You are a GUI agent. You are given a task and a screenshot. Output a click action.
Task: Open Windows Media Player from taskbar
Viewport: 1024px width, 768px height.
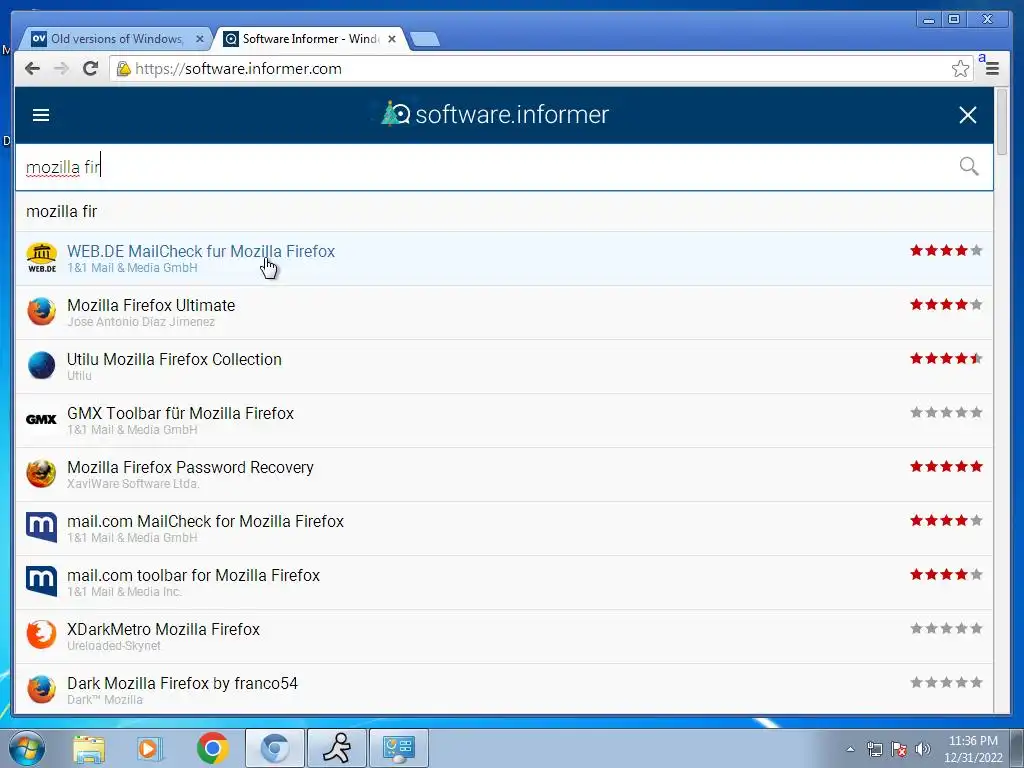pos(150,749)
